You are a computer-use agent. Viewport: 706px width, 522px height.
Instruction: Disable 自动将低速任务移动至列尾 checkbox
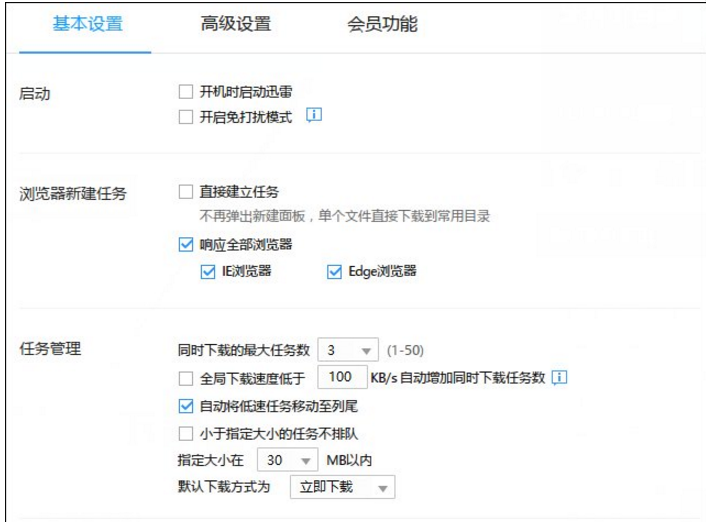[x=186, y=406]
